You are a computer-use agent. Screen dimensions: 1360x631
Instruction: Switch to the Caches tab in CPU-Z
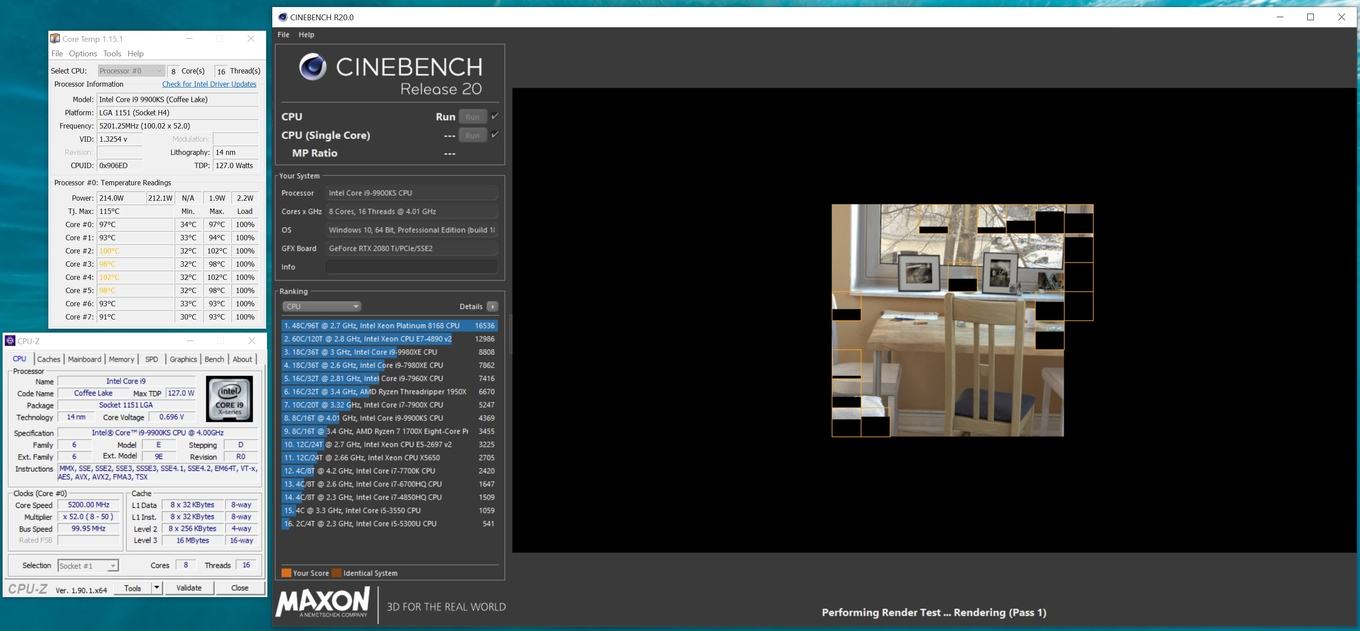tap(49, 359)
